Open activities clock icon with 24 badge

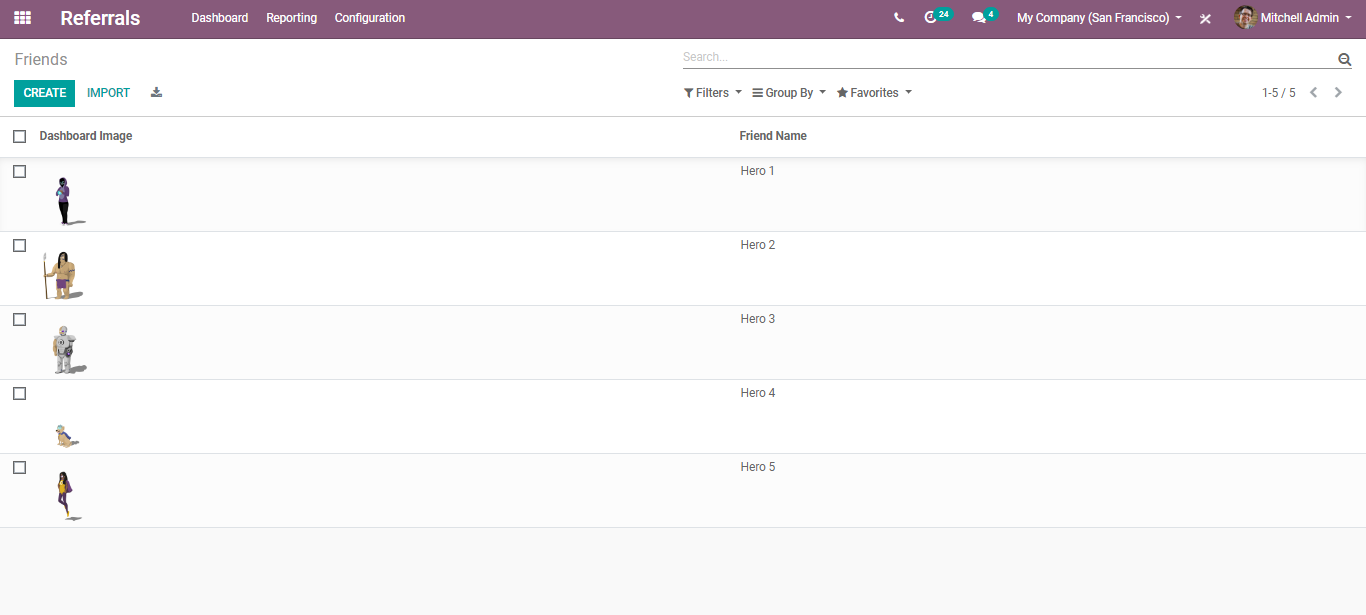click(937, 17)
